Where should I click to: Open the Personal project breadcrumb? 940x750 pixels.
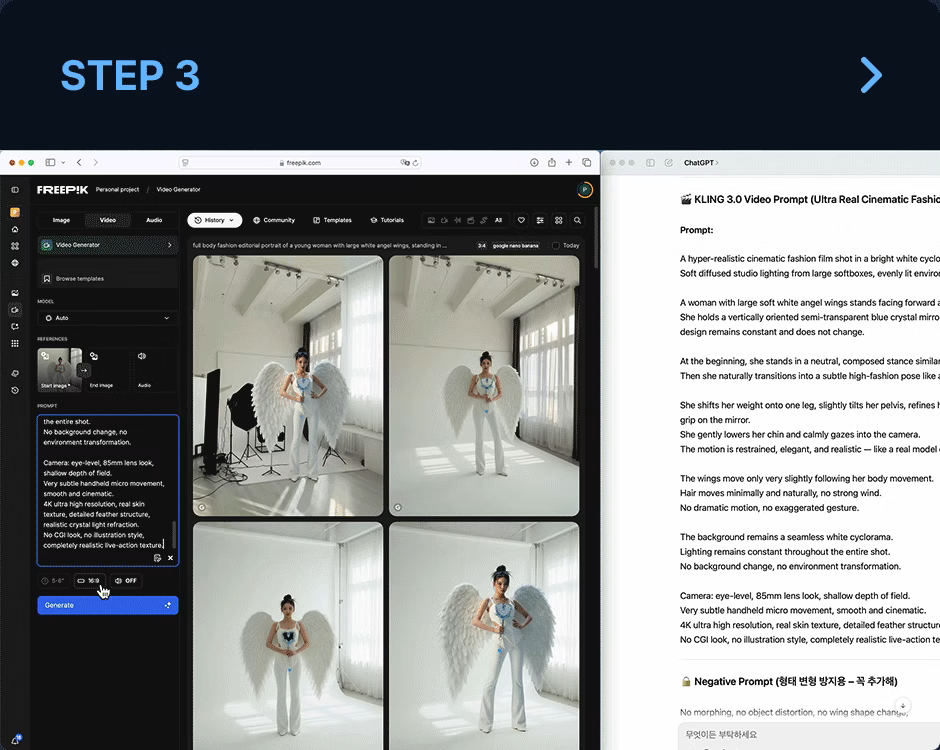[x=118, y=189]
